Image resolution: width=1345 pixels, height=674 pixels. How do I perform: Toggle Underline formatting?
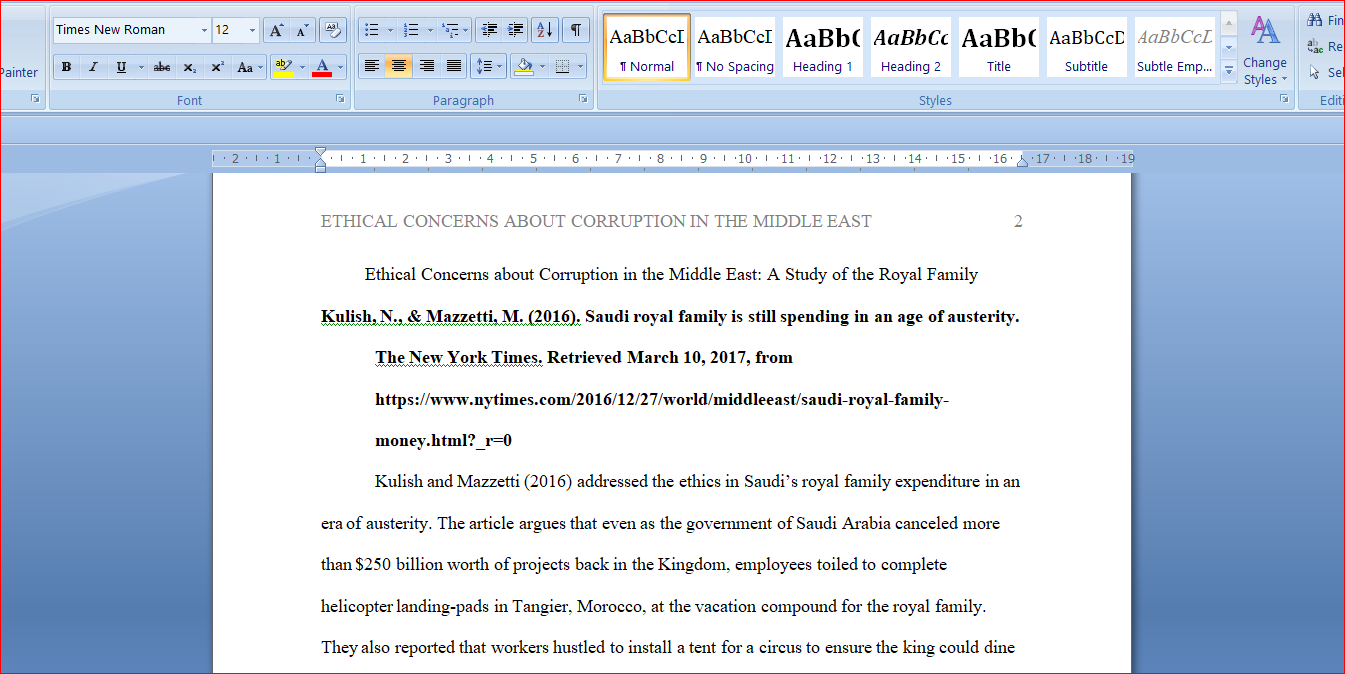pos(121,67)
